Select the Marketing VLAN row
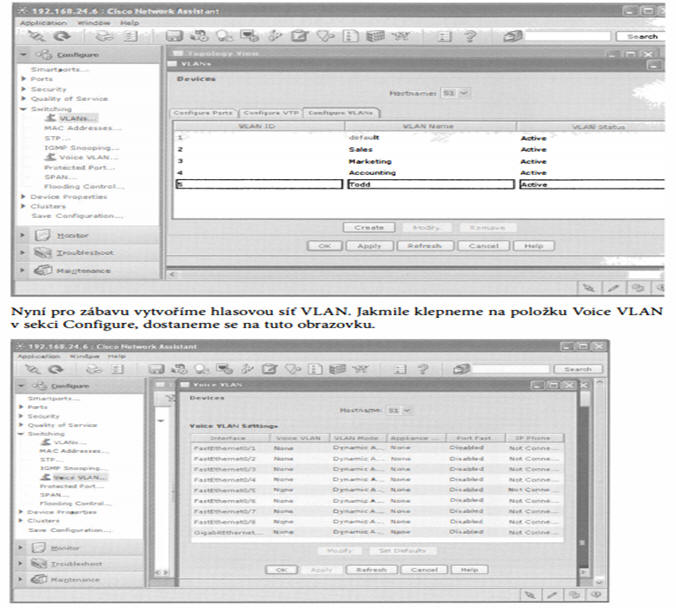The width and height of the screenshot is (676, 608). pyautogui.click(x=418, y=161)
